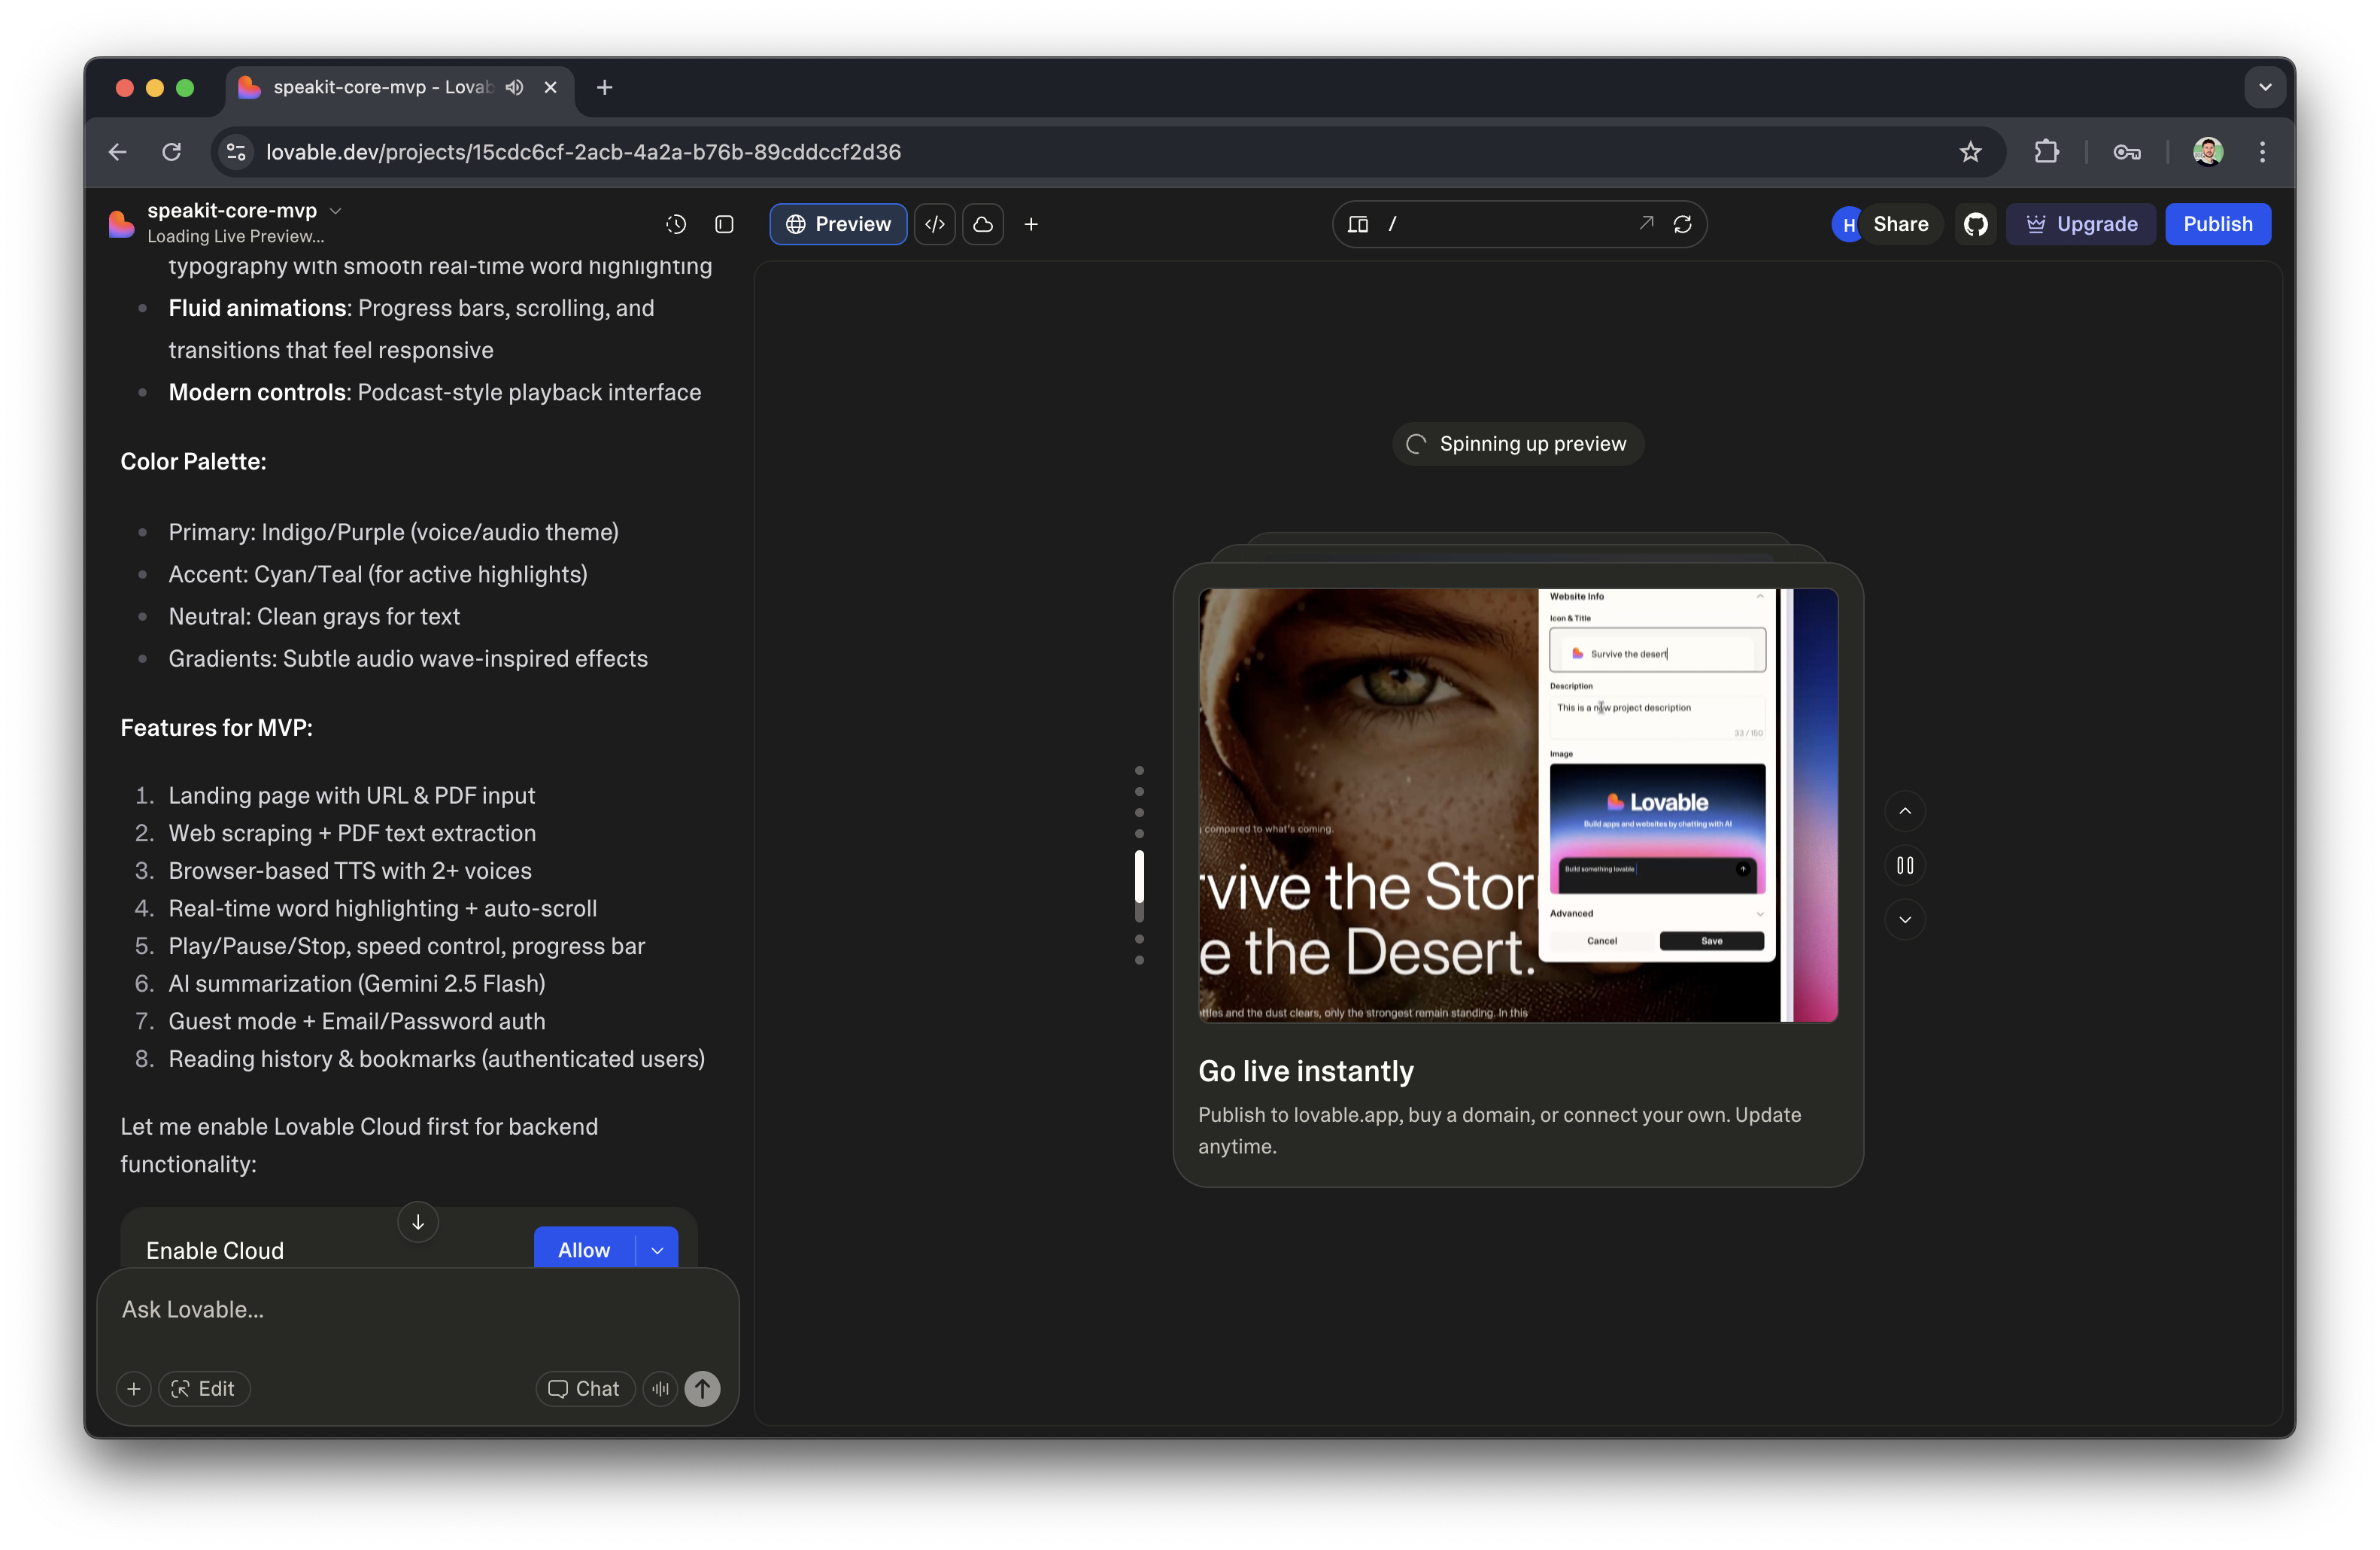Viewport: 2380px width, 1550px height.
Task: Click the Upgrade button
Action: (2081, 224)
